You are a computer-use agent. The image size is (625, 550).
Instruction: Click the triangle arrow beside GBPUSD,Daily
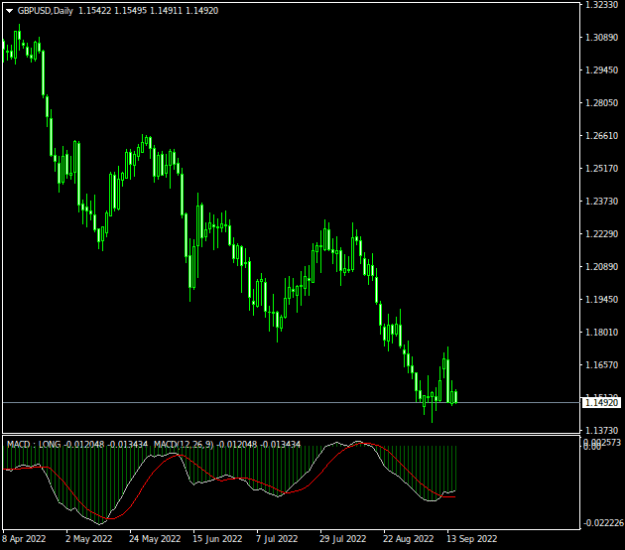coord(10,11)
